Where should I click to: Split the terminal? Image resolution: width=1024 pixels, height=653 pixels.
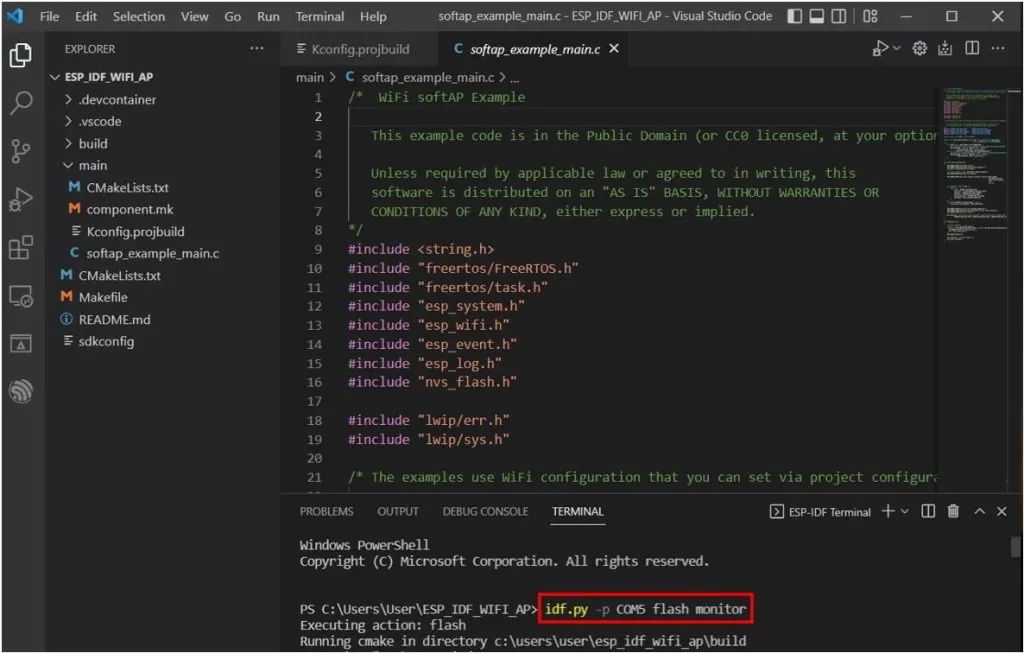click(928, 511)
